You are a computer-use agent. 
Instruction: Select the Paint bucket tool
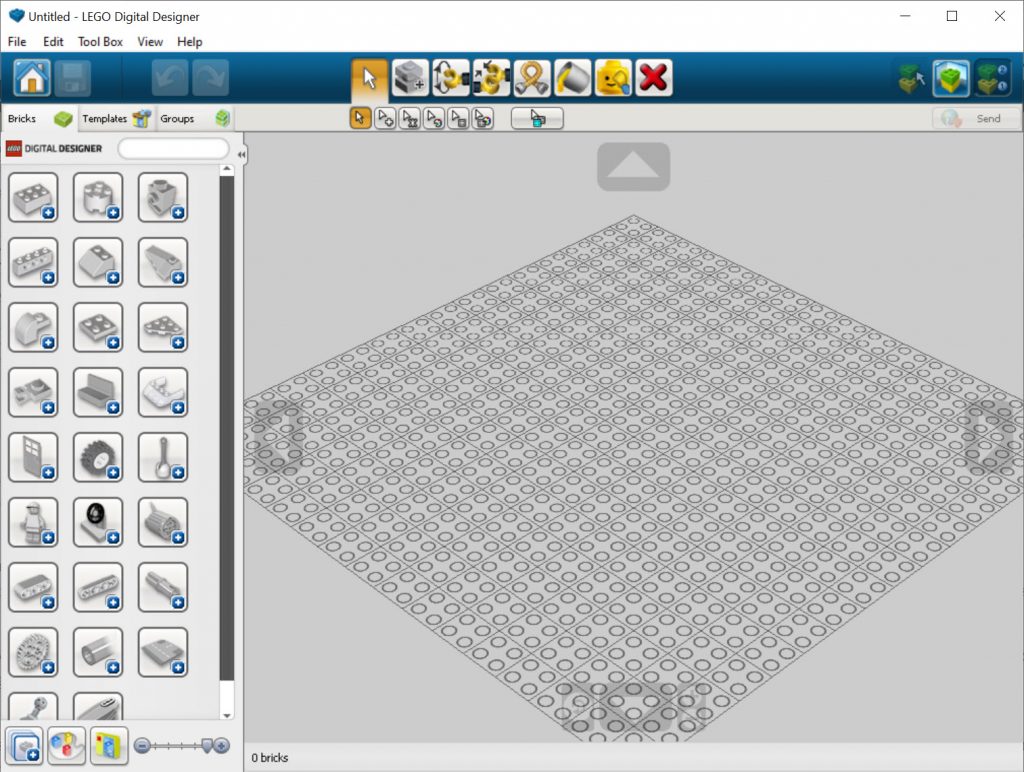click(x=573, y=78)
